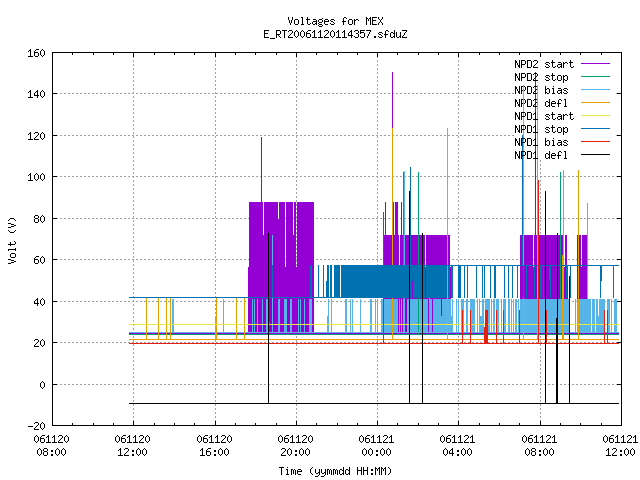Screen dimensions: 640x480
Task: Click the 'NPD2 start' legend label
Action: [x=544, y=64]
